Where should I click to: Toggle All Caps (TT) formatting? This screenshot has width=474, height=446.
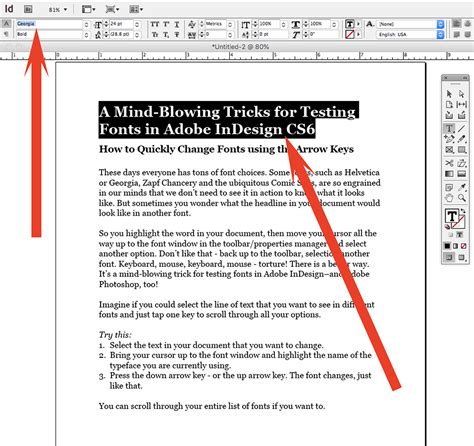pyautogui.click(x=155, y=24)
